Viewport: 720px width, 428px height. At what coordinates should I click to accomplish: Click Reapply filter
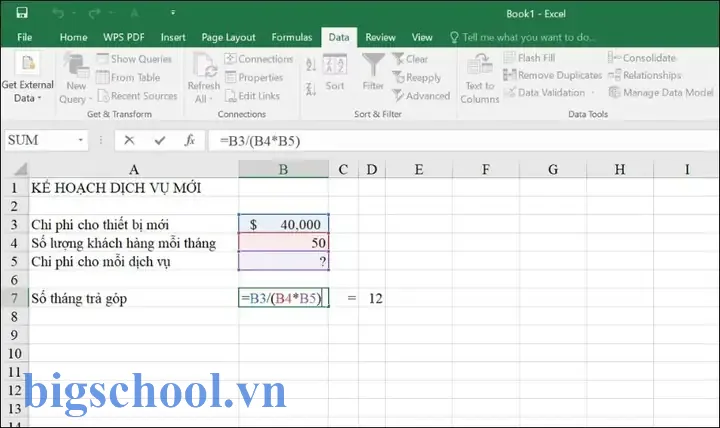pyautogui.click(x=416, y=77)
